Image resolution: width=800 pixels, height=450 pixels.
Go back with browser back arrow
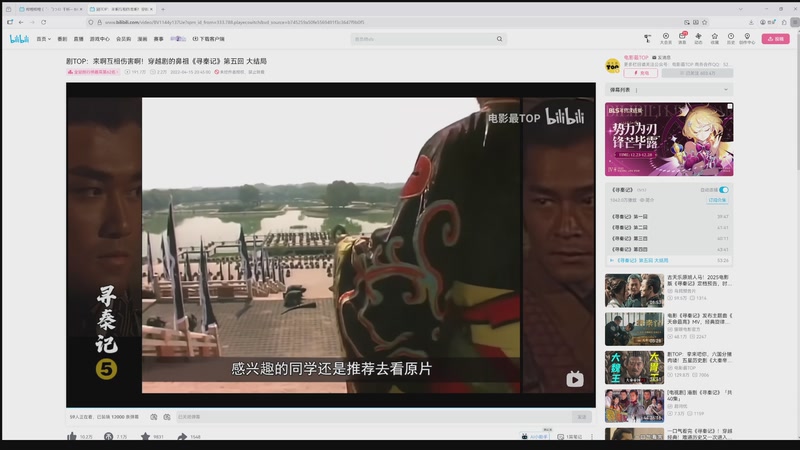(x=21, y=22)
